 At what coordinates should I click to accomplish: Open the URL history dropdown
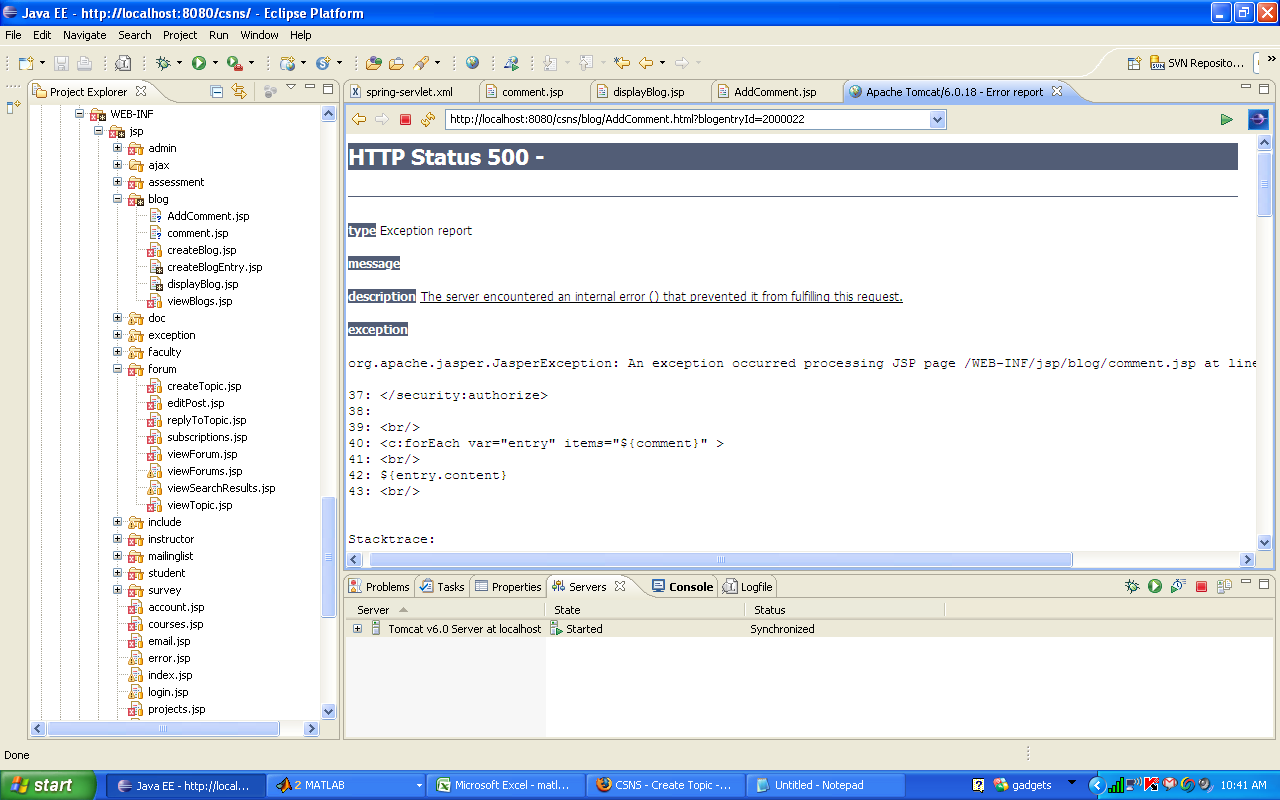[937, 120]
